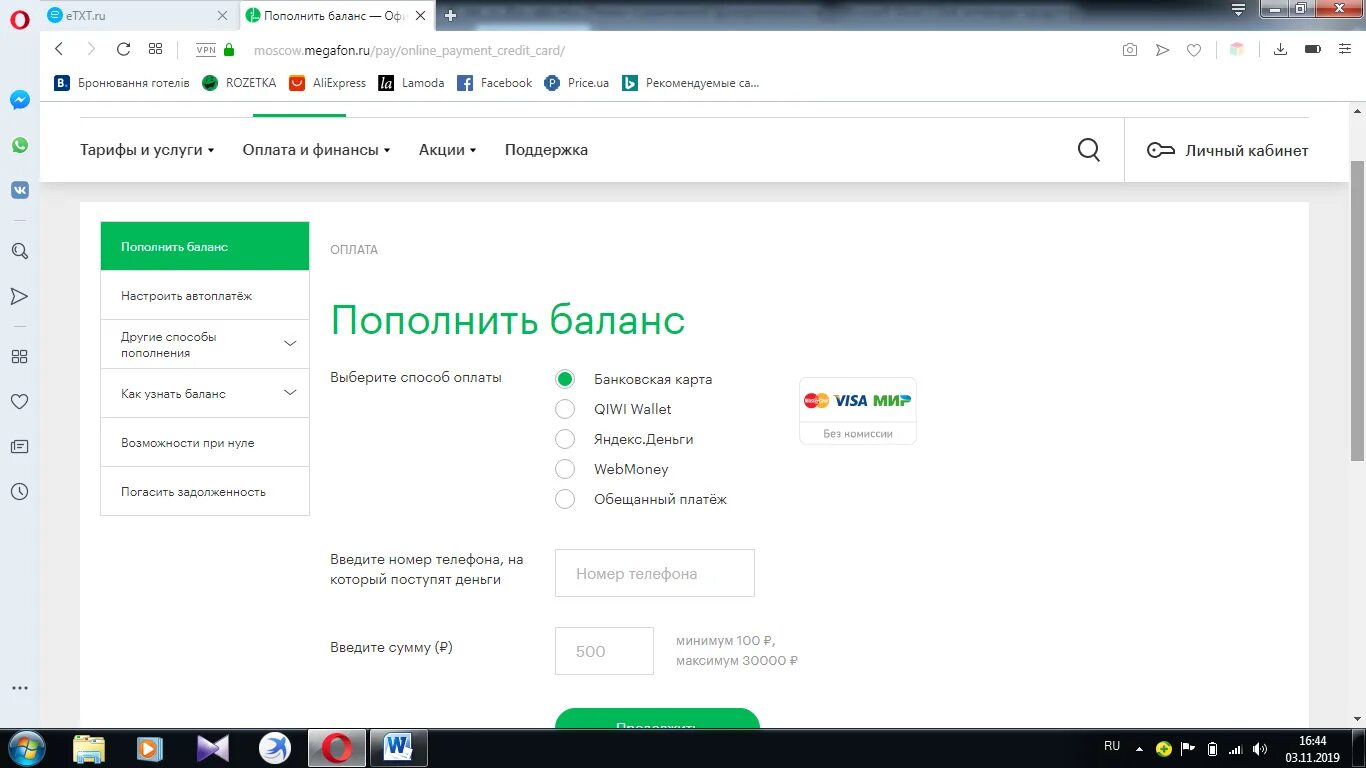Open the Lamoda bookmark
The image size is (1366, 768).
(x=411, y=83)
